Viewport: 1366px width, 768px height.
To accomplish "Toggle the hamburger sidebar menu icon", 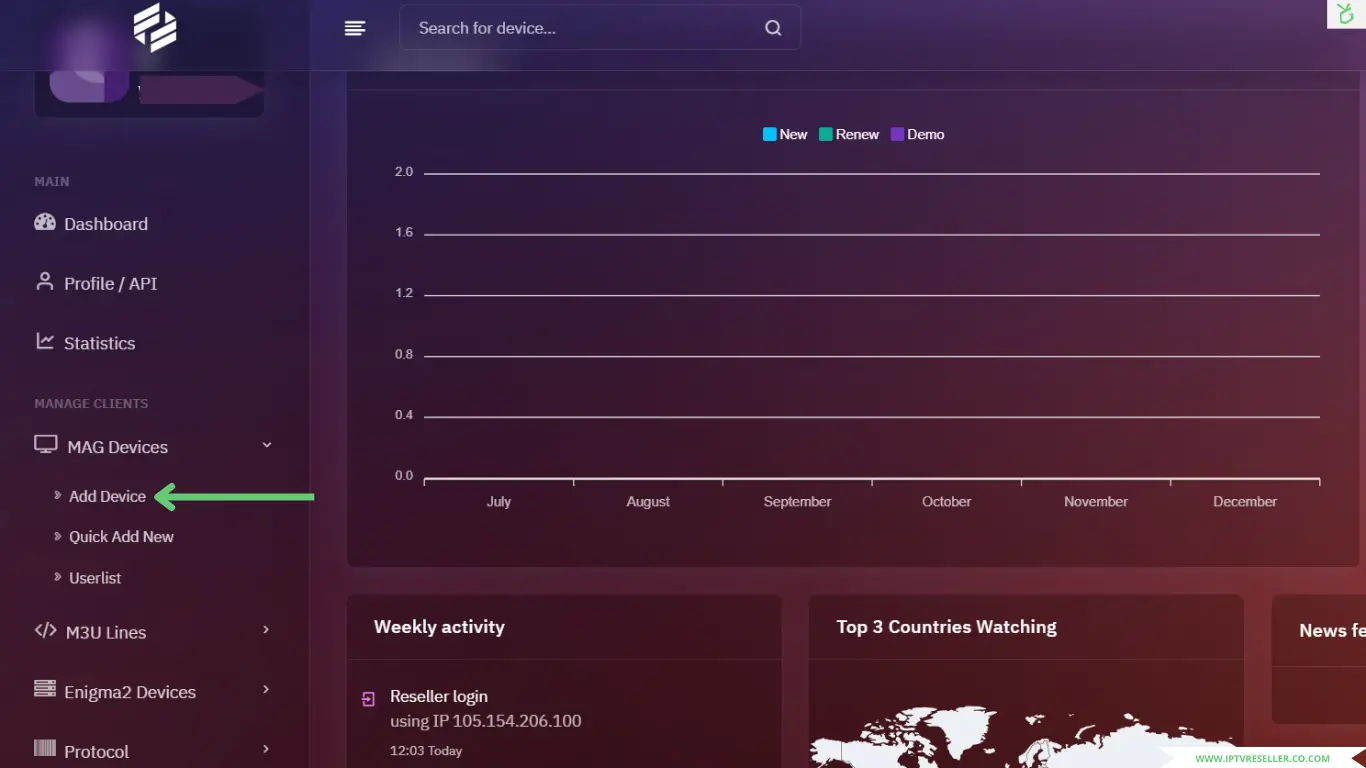I will 355,28.
